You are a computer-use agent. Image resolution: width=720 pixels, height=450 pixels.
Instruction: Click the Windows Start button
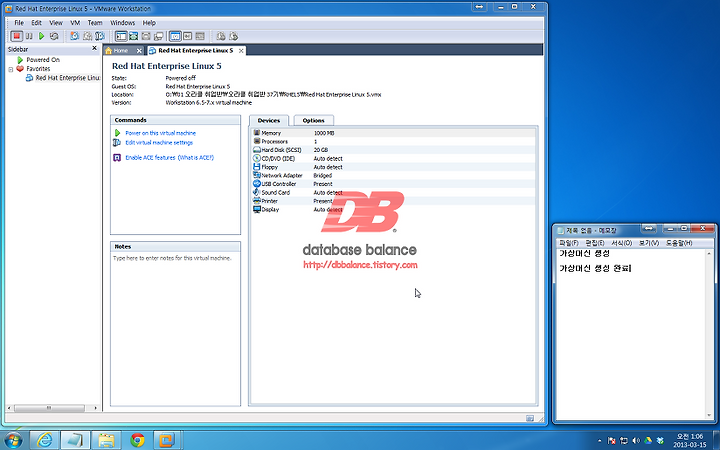coord(13,440)
